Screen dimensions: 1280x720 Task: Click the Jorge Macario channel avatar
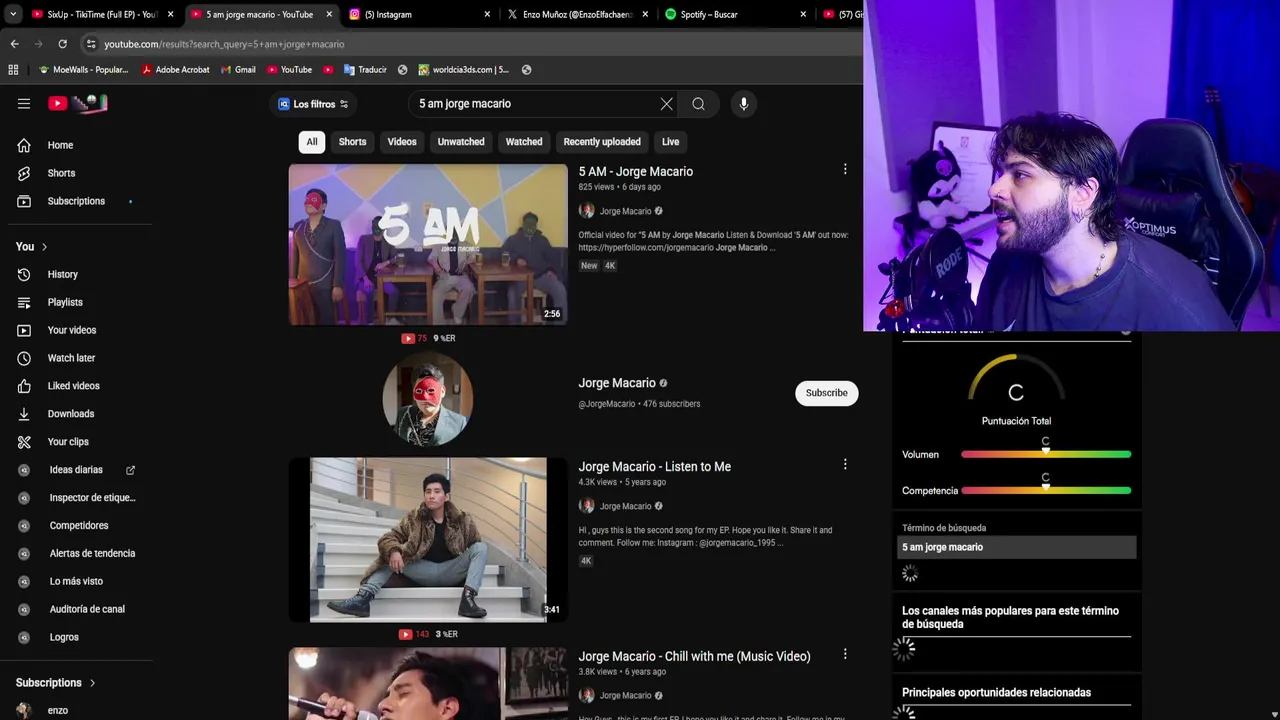point(428,399)
